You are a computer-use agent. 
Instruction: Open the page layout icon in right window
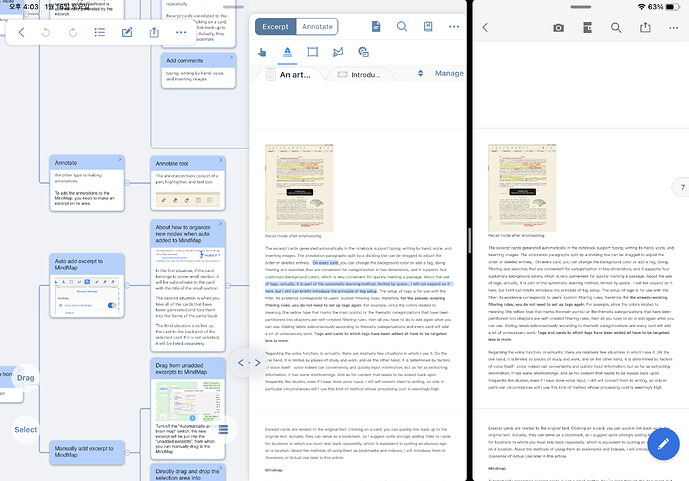[x=587, y=28]
